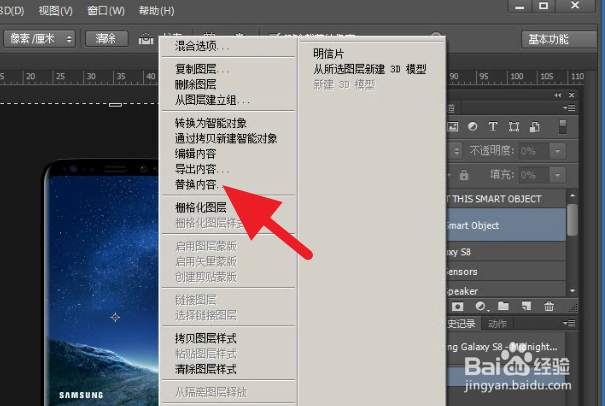Click the transform center crosshair on canvas
The image size is (605, 406).
click(x=115, y=317)
